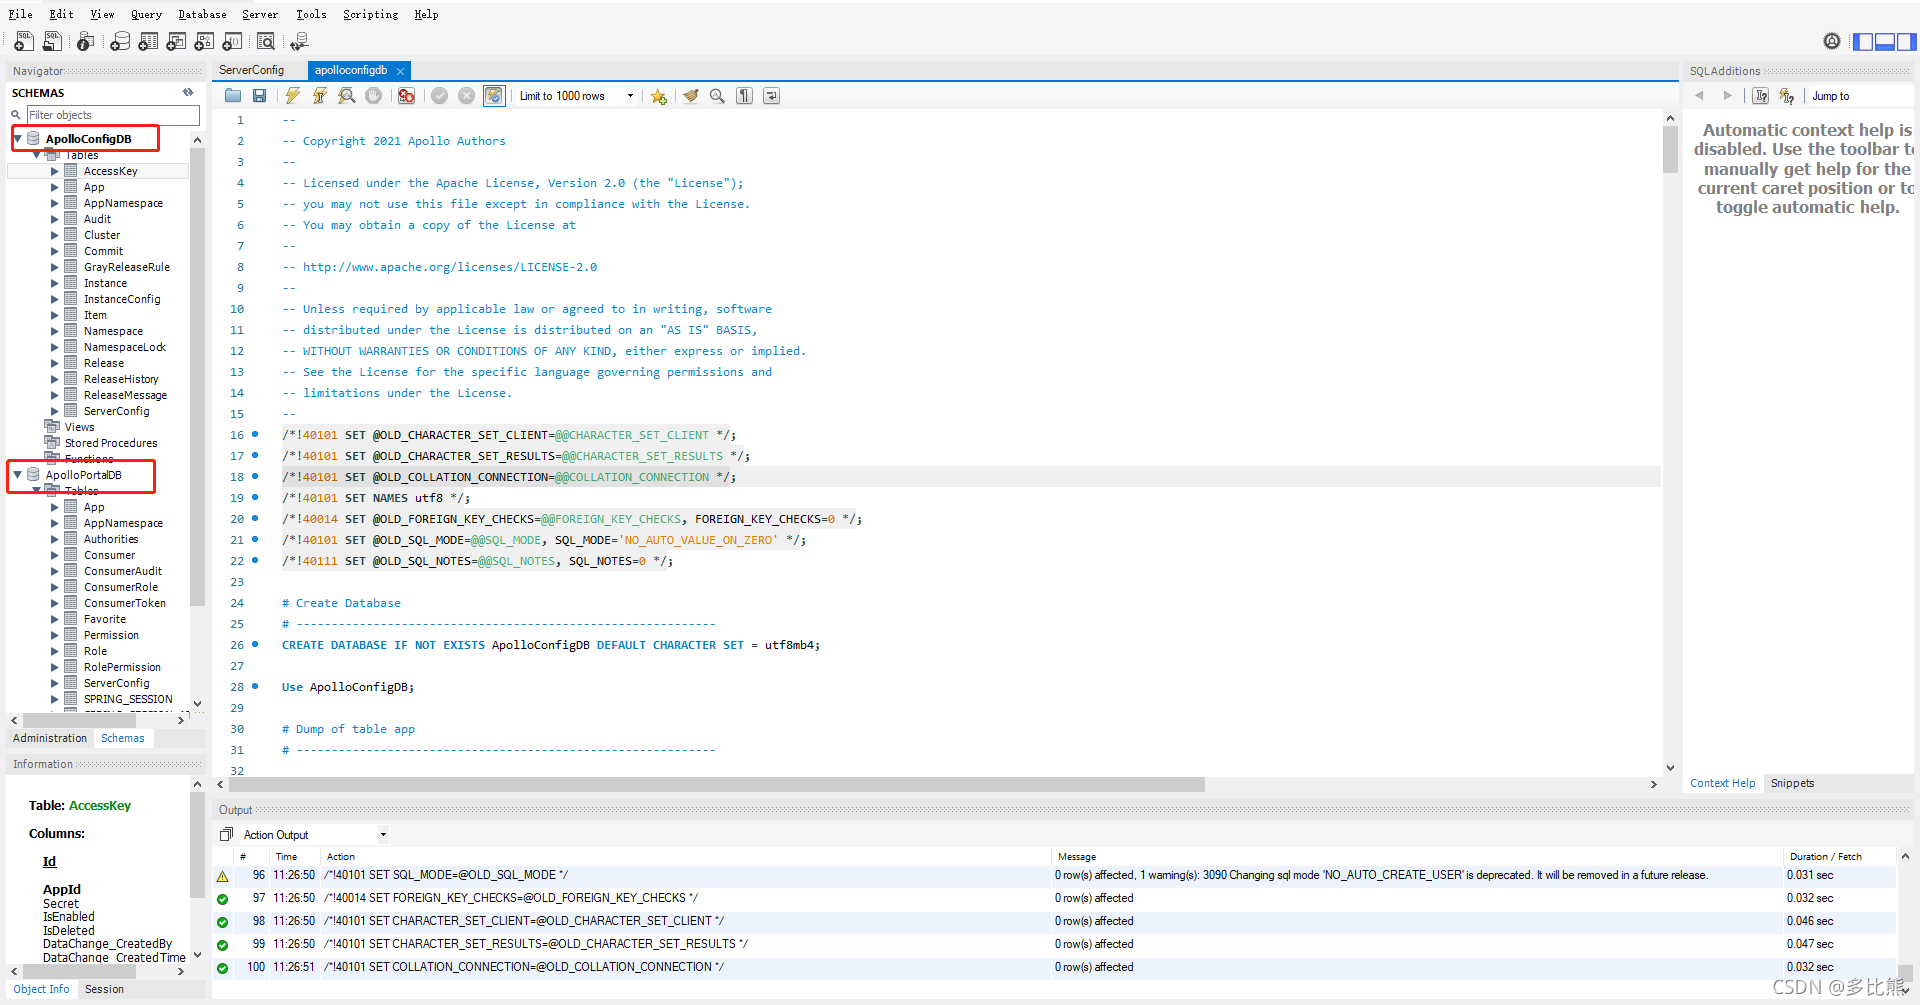Toggle word wrapping in editor
1920x1005 pixels.
pos(771,96)
